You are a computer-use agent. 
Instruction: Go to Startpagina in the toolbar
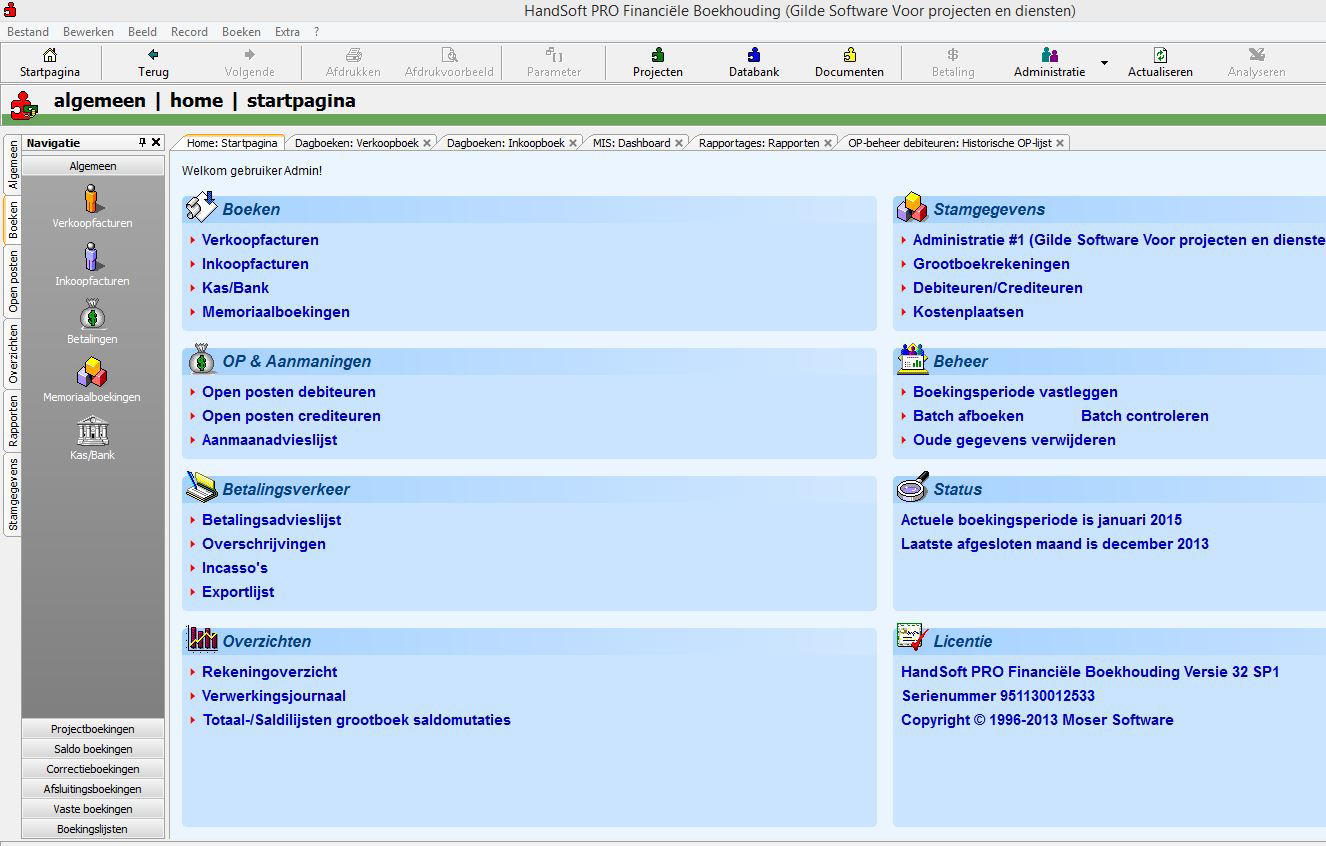coord(49,62)
